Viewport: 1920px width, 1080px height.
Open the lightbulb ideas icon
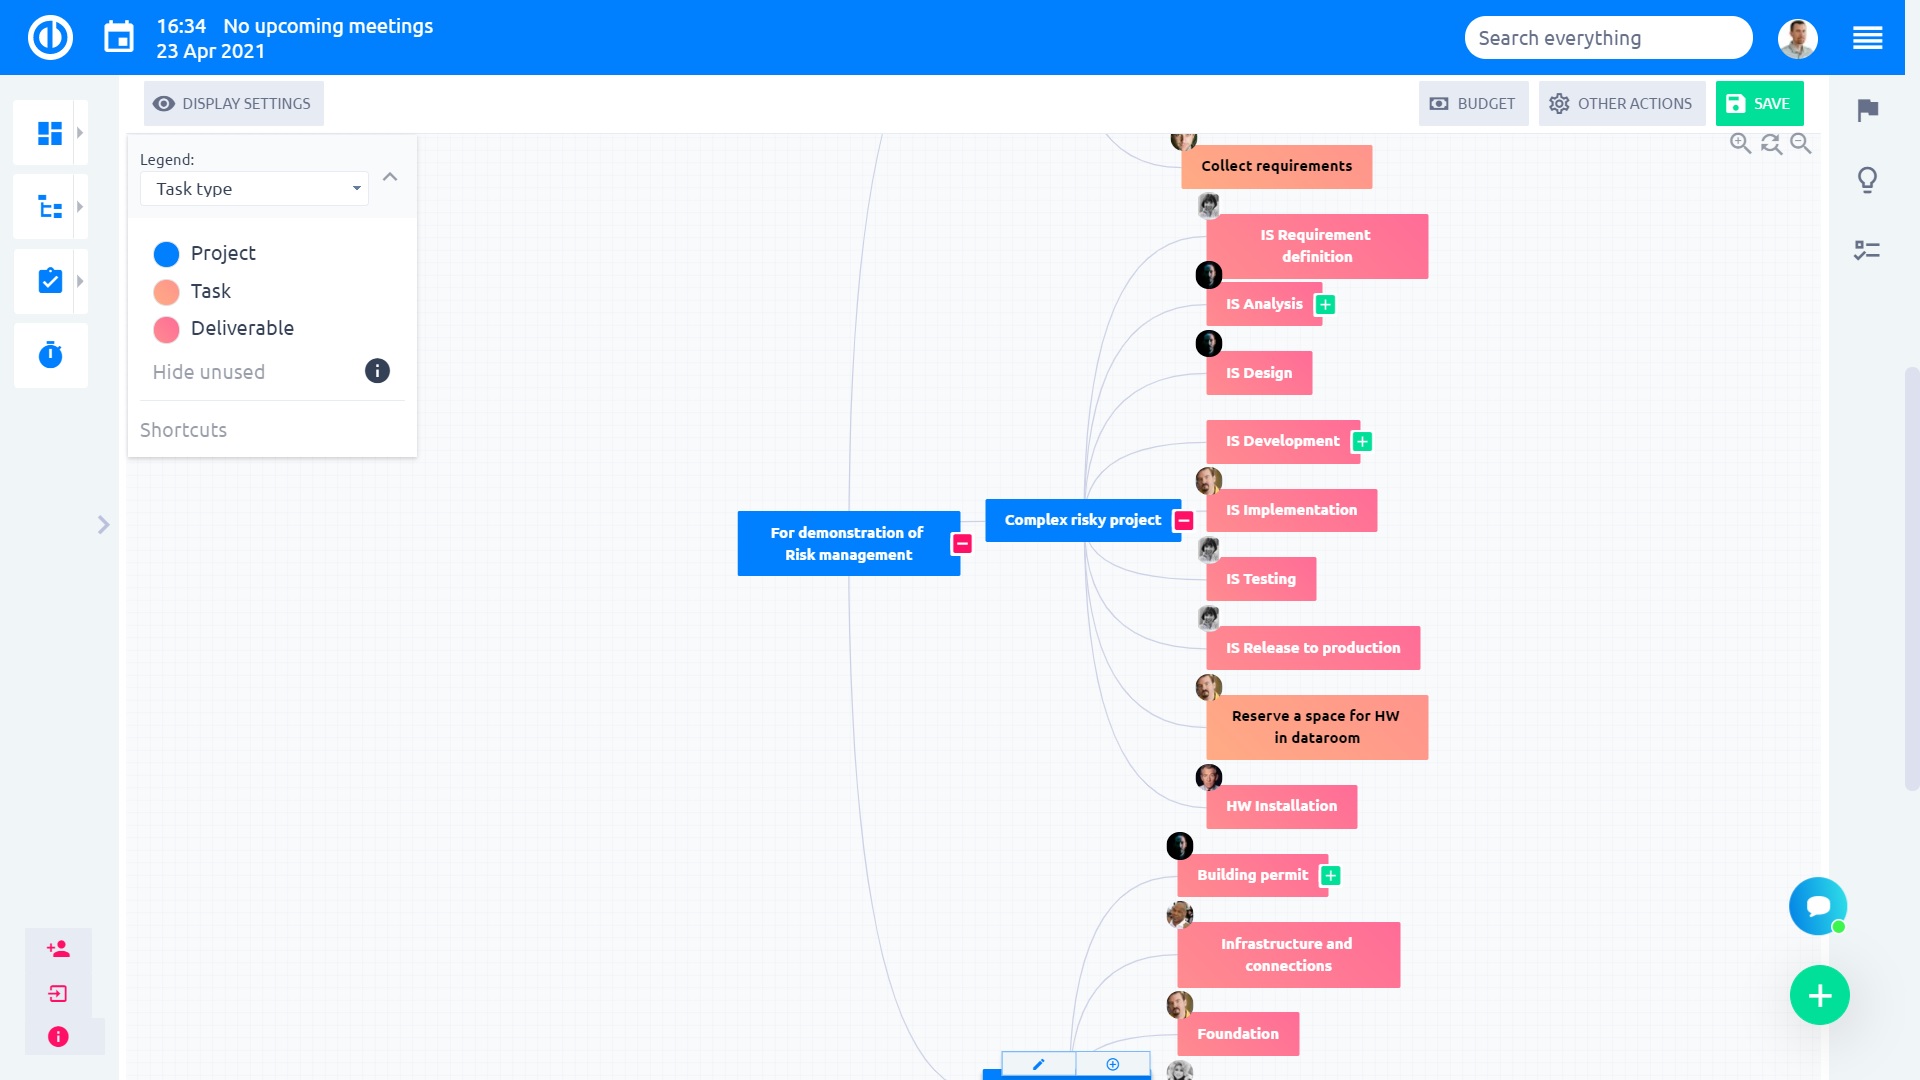click(1867, 180)
